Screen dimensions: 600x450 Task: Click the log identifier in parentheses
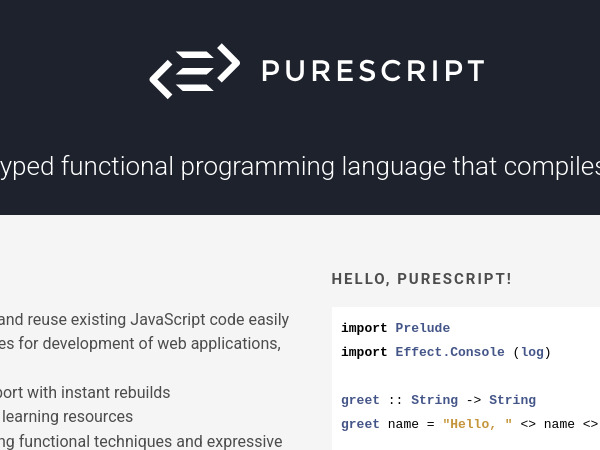532,352
